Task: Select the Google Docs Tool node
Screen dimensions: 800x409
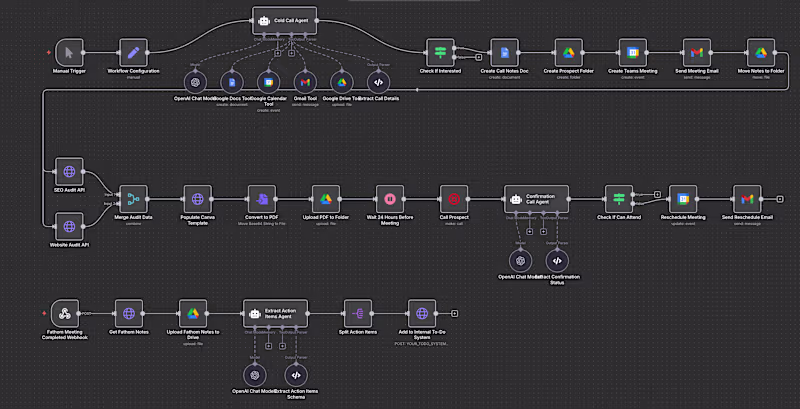Action: tap(232, 82)
